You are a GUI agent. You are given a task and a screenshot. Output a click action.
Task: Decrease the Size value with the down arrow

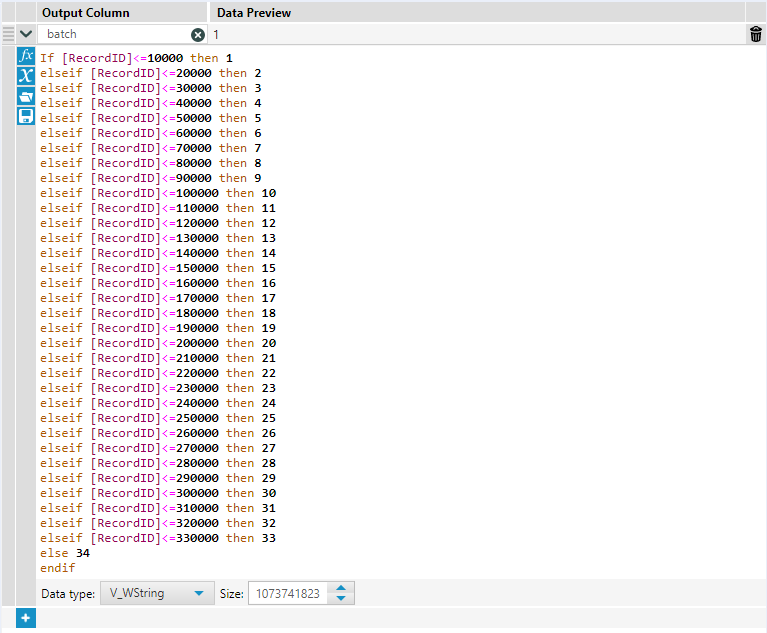341,598
